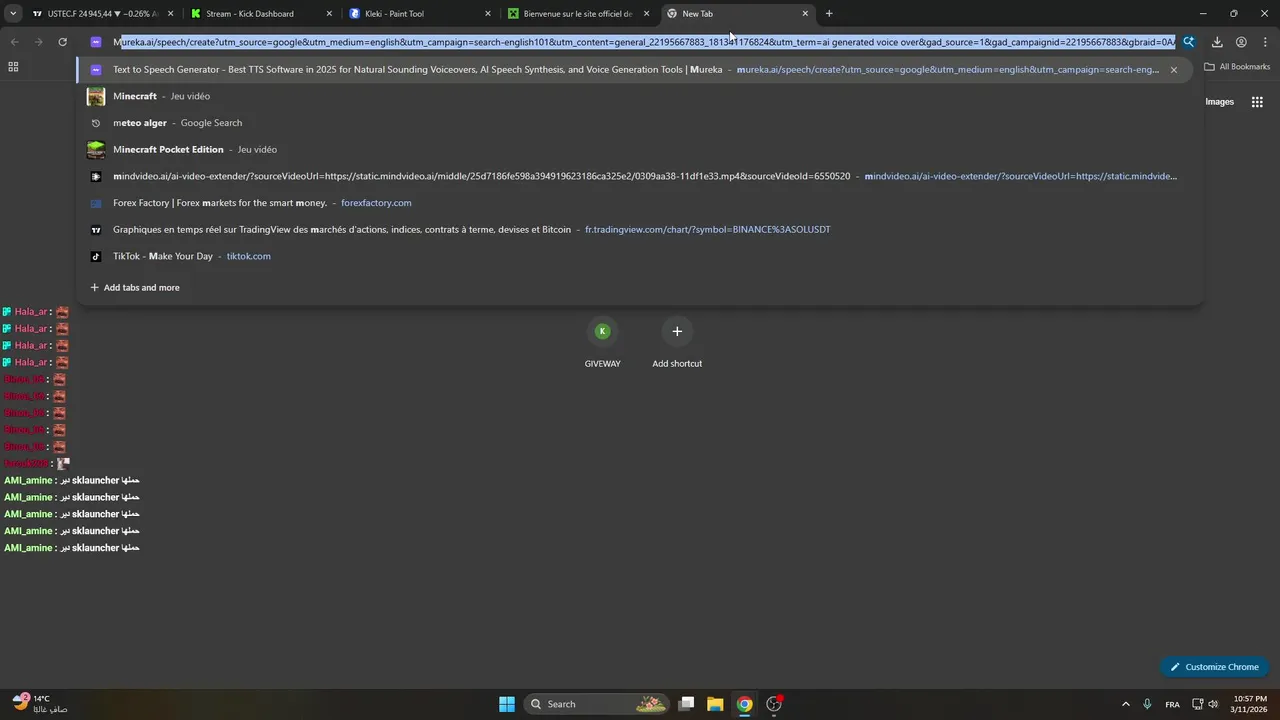This screenshot has height=720, width=1280.
Task: Switch to Stream - Kick Dashboard tab
Action: click(261, 14)
